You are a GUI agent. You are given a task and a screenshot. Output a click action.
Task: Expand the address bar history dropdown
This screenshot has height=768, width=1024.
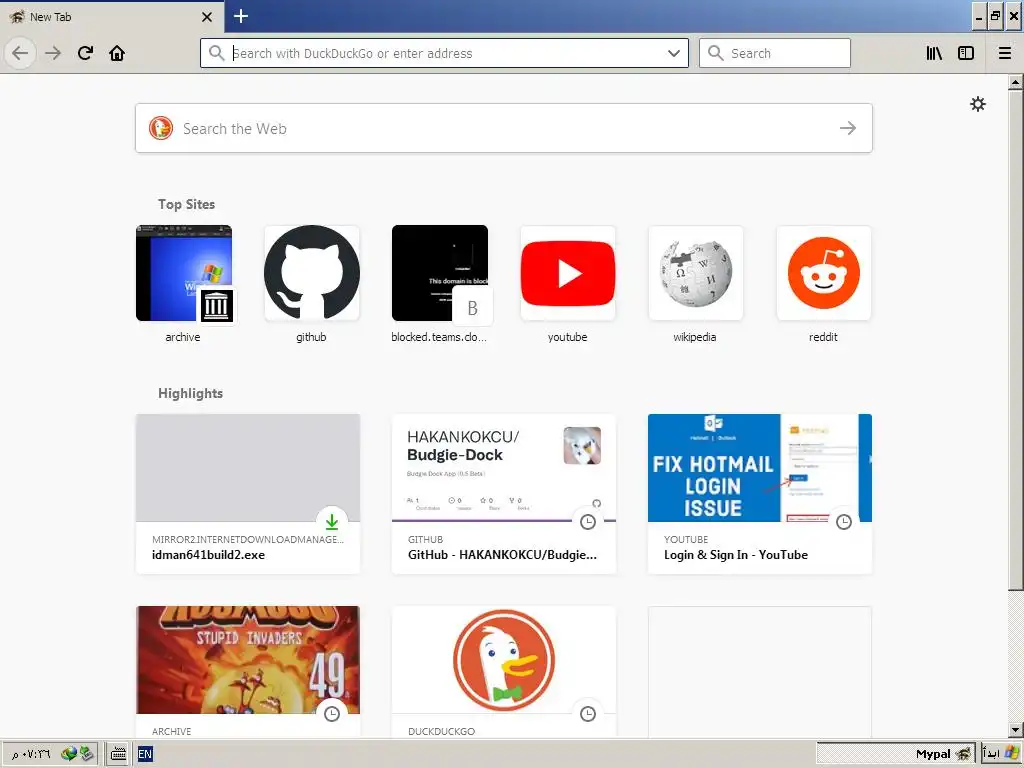pos(674,53)
